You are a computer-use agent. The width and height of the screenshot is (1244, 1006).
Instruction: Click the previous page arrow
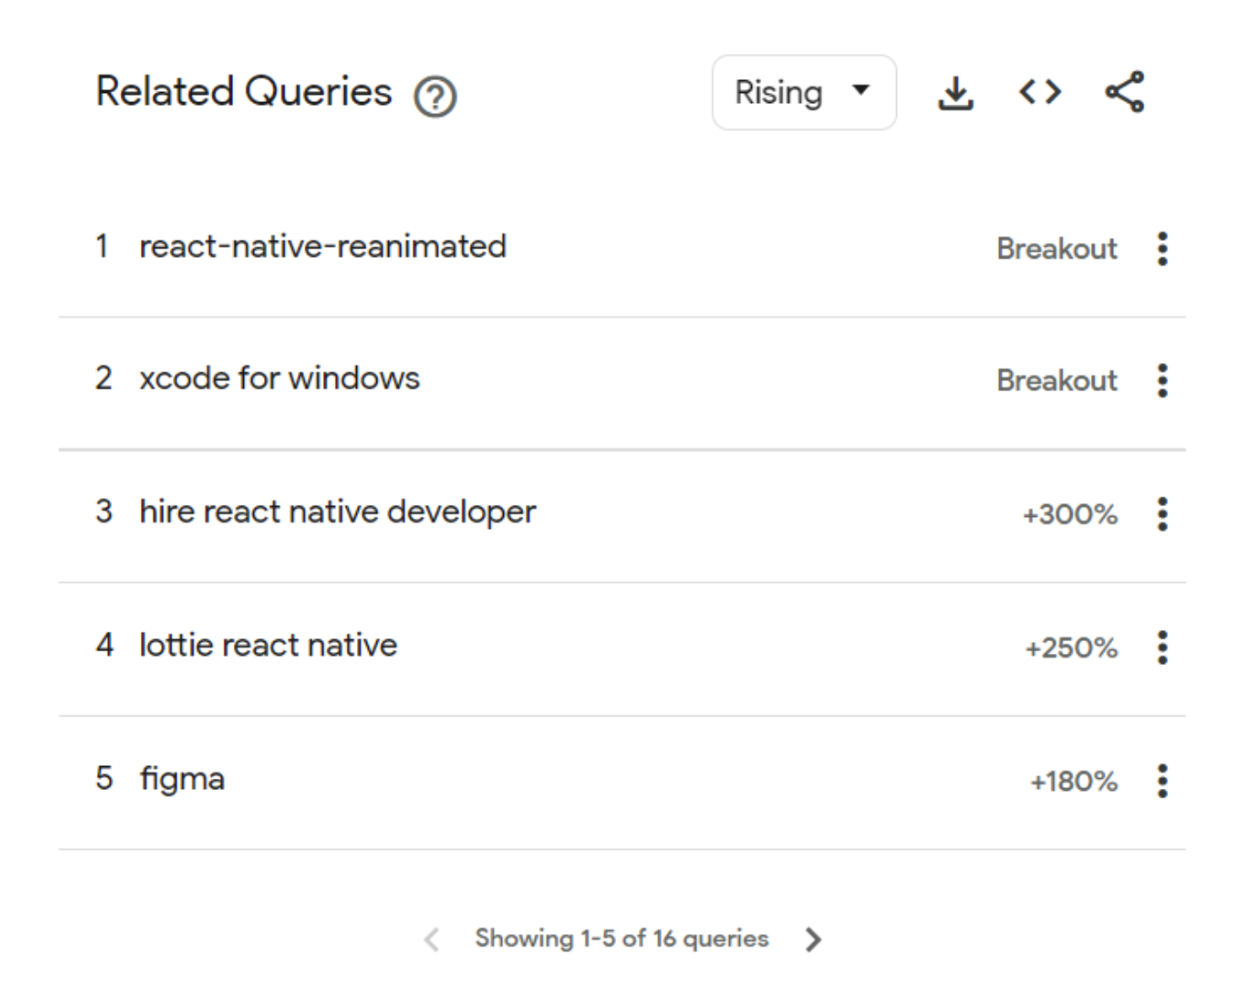click(431, 939)
